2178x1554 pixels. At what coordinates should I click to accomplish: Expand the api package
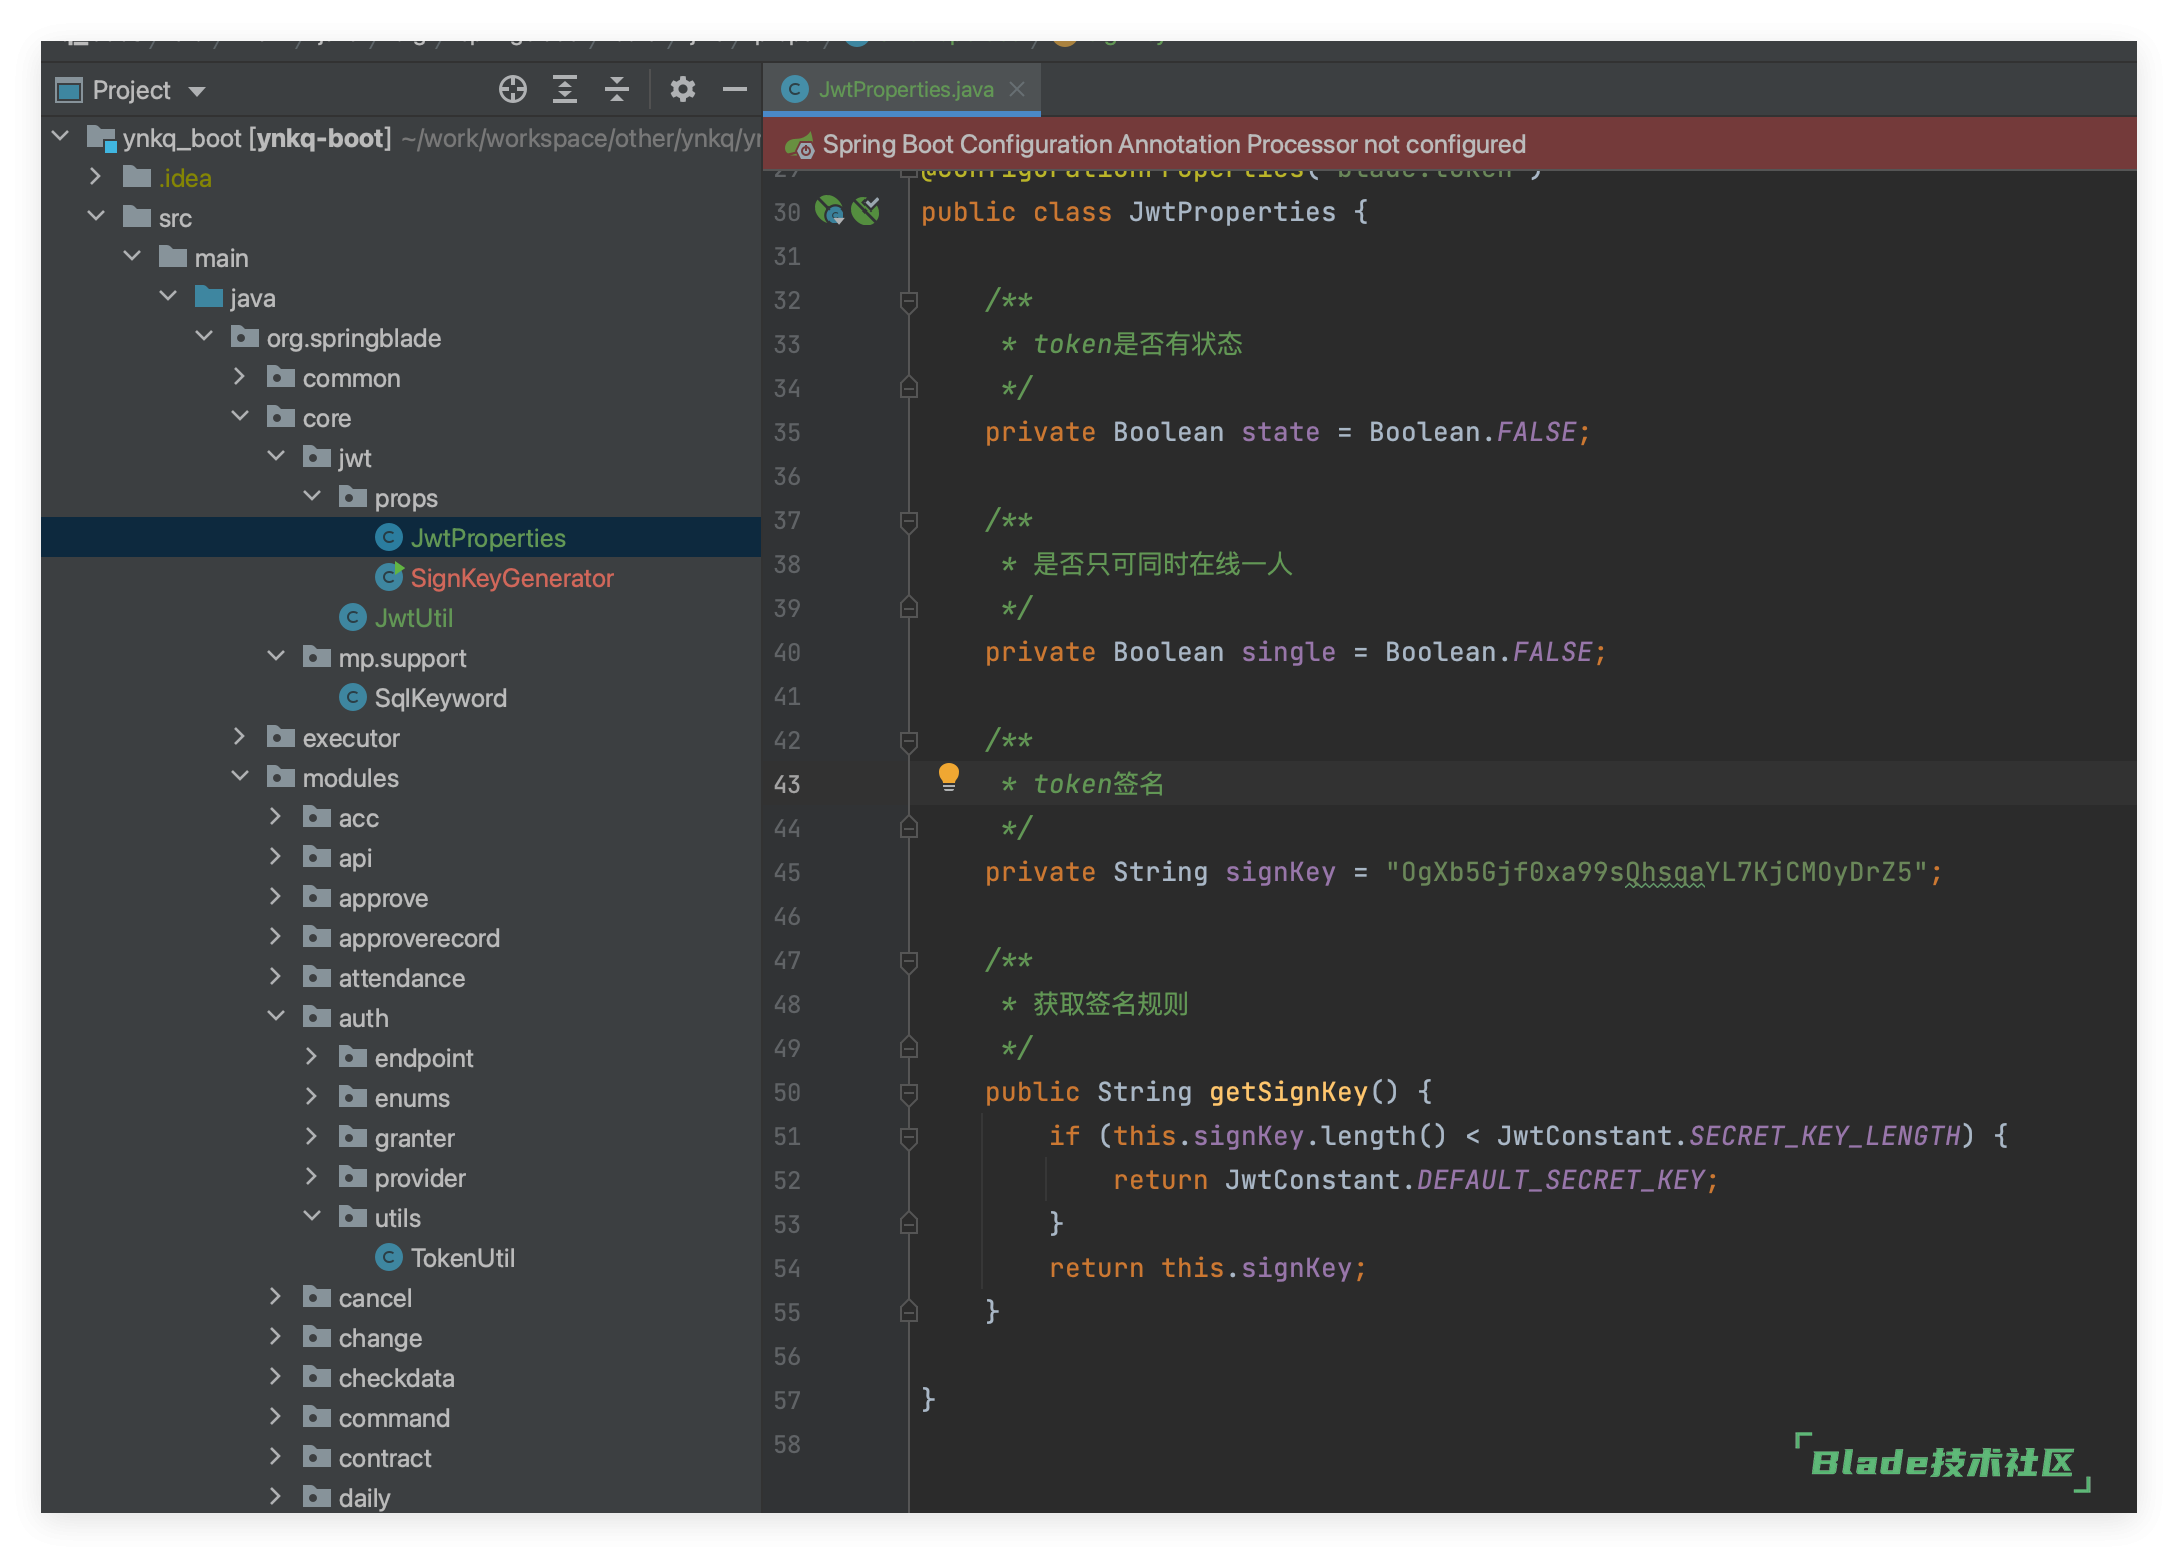[x=276, y=857]
